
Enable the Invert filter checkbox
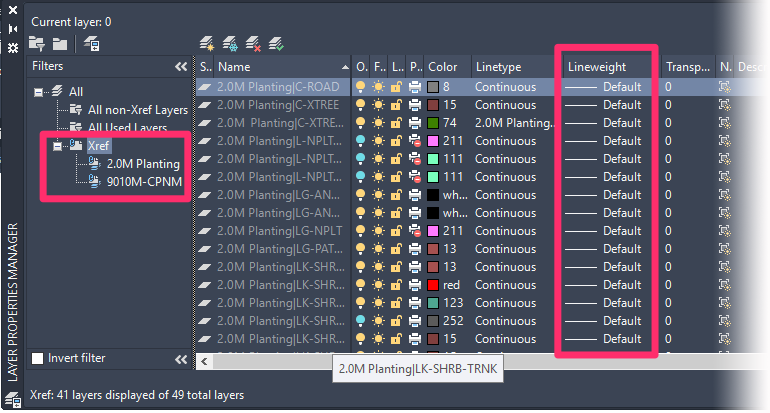click(x=37, y=358)
